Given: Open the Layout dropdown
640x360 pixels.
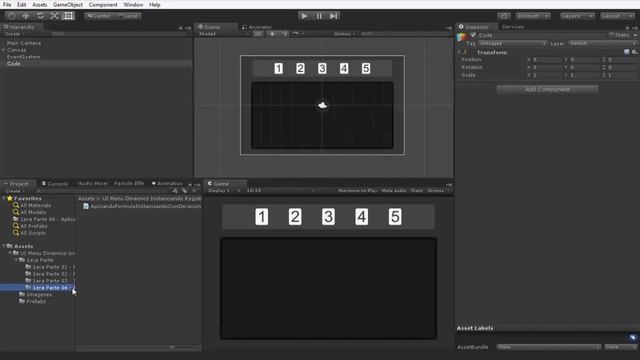Looking at the screenshot, I should 617,16.
